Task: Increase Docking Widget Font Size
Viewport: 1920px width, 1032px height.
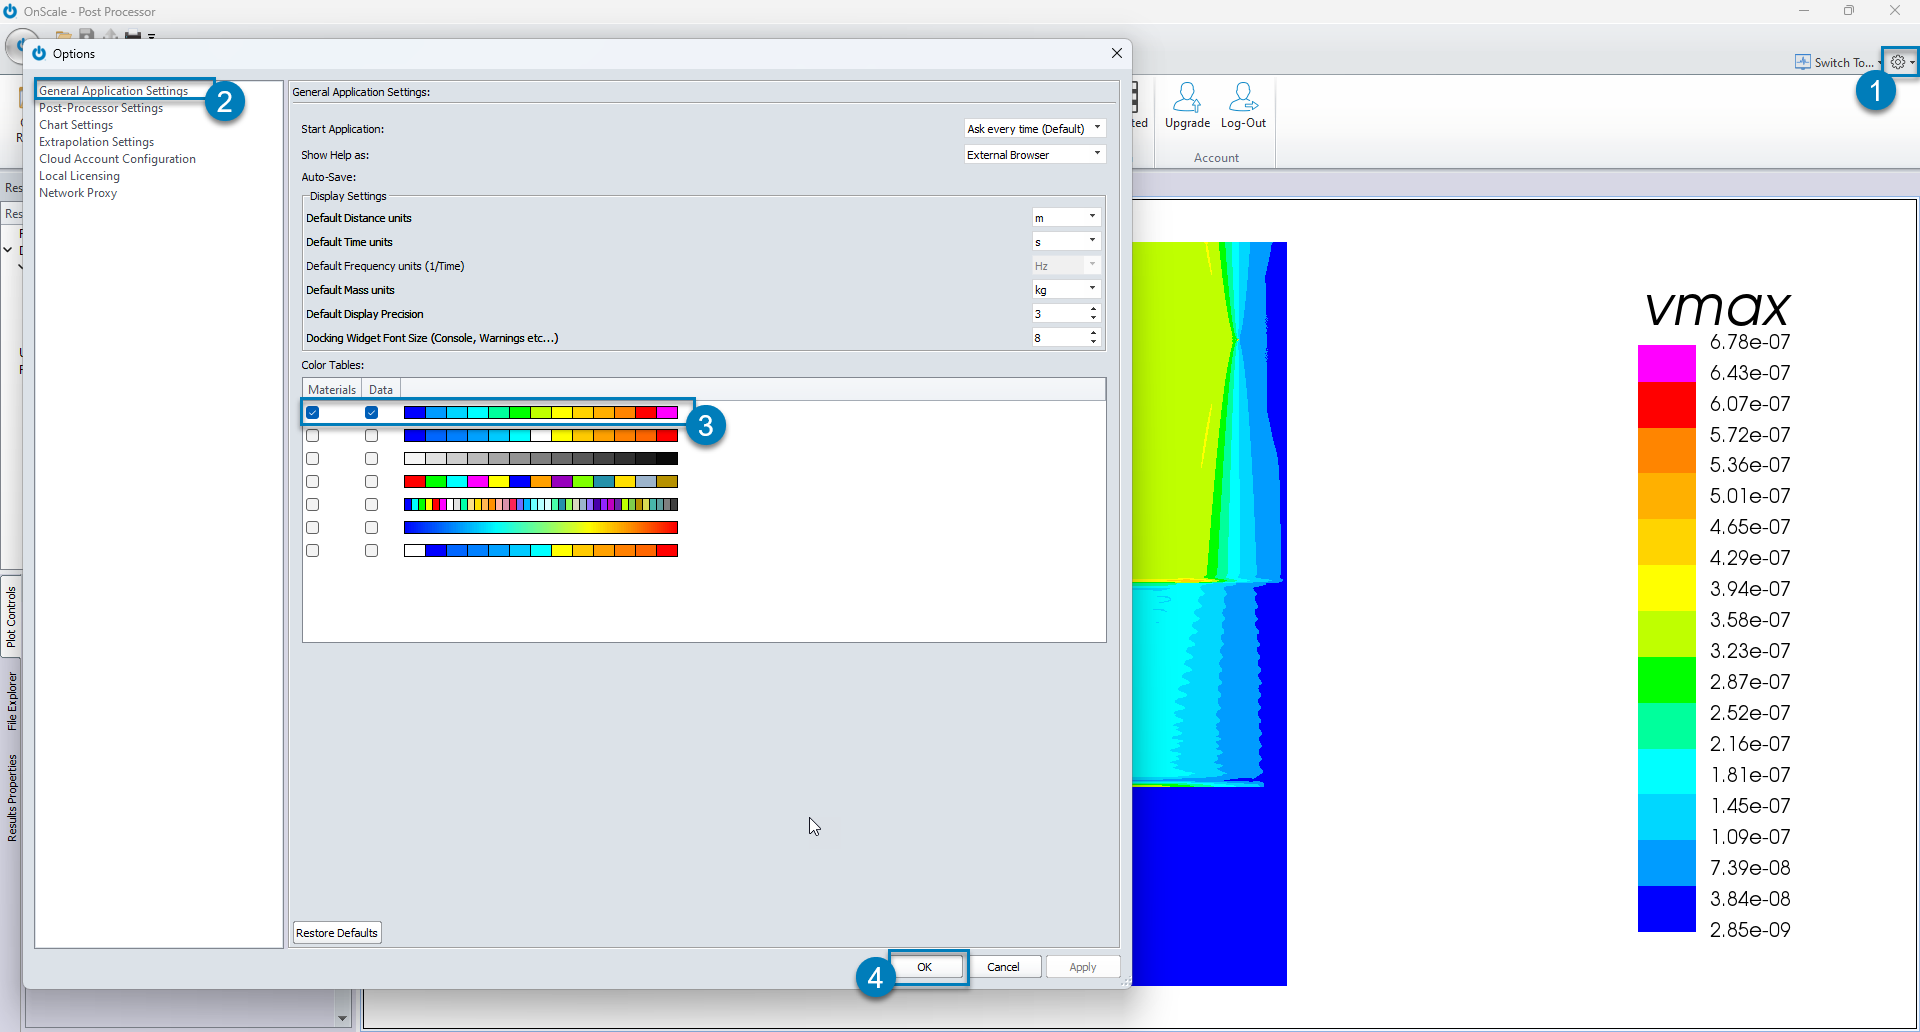Action: (x=1094, y=333)
